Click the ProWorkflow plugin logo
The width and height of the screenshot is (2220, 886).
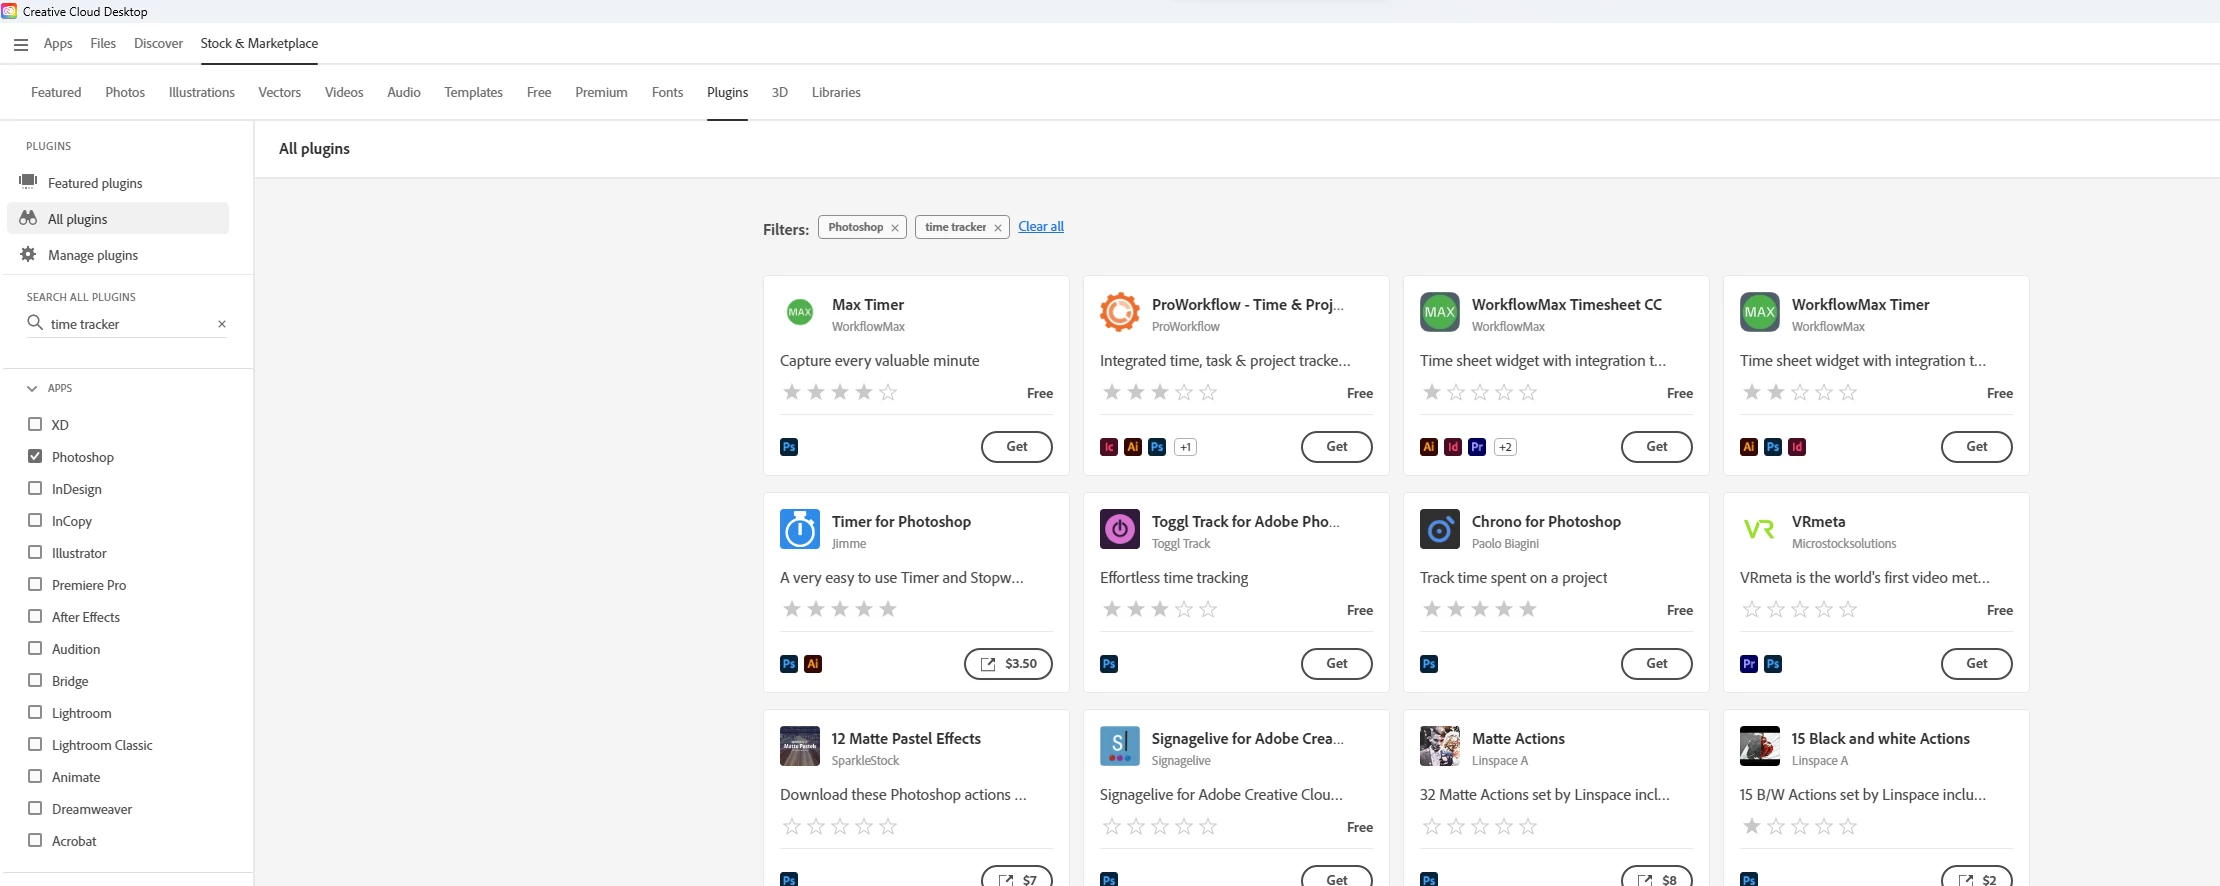1120,312
